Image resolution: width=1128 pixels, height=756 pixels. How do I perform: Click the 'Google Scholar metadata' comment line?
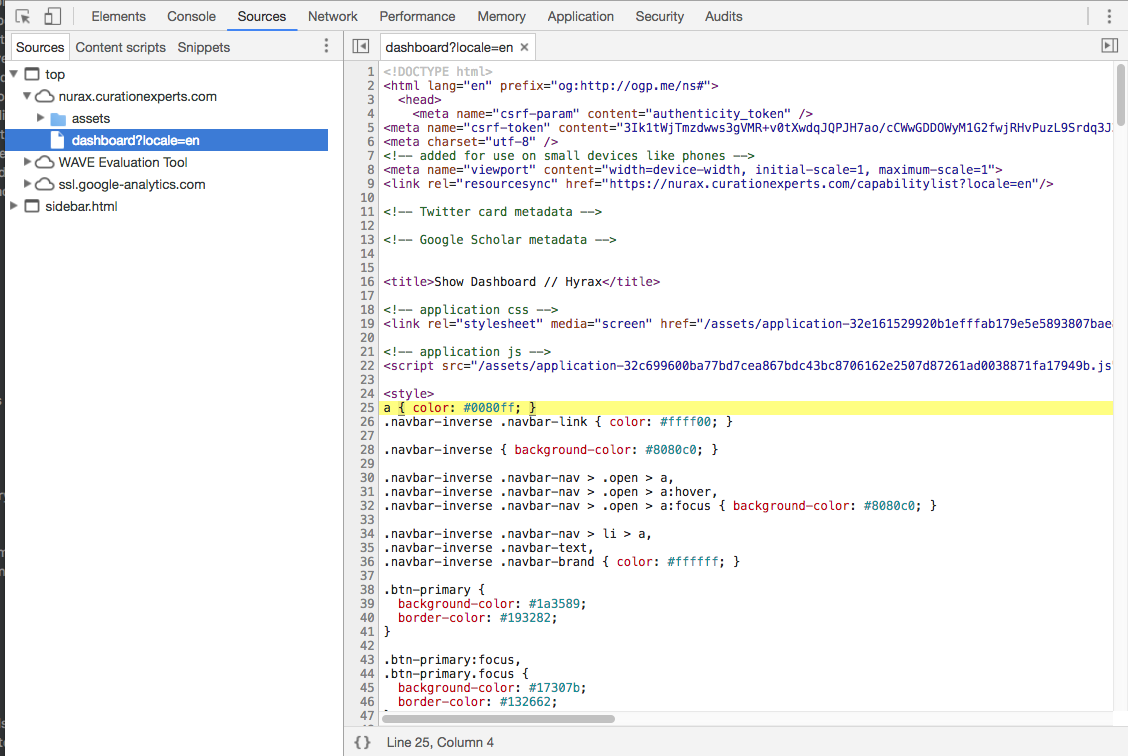click(500, 240)
